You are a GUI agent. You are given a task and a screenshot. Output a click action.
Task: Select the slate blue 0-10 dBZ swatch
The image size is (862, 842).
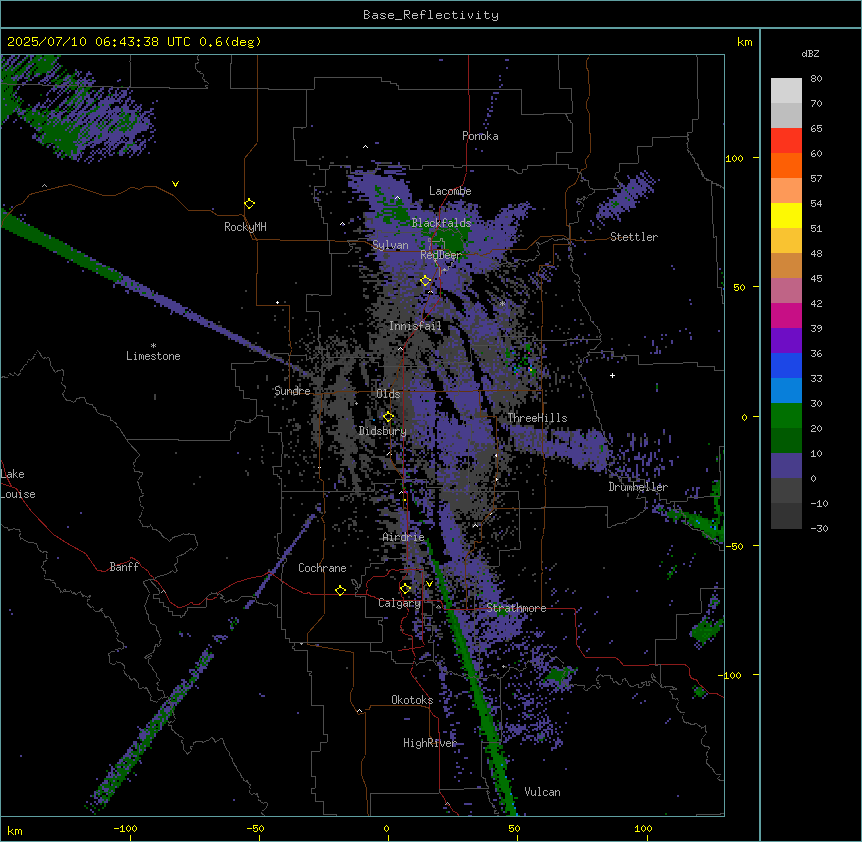pos(786,466)
